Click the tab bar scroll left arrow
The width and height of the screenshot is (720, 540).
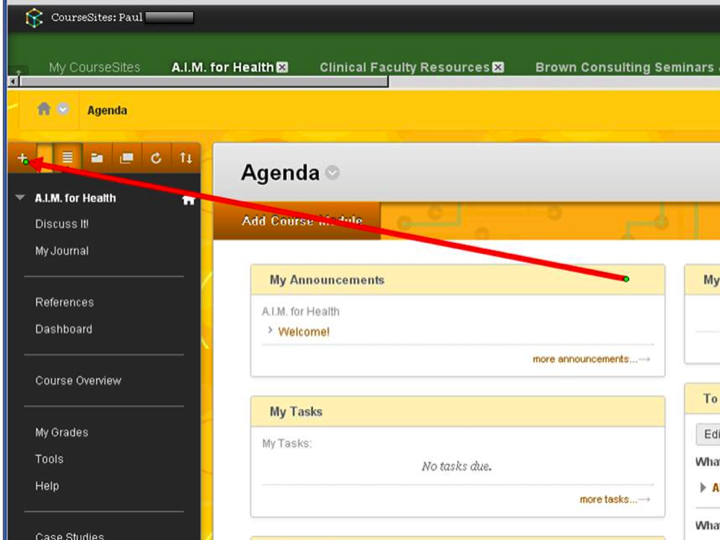(x=13, y=82)
